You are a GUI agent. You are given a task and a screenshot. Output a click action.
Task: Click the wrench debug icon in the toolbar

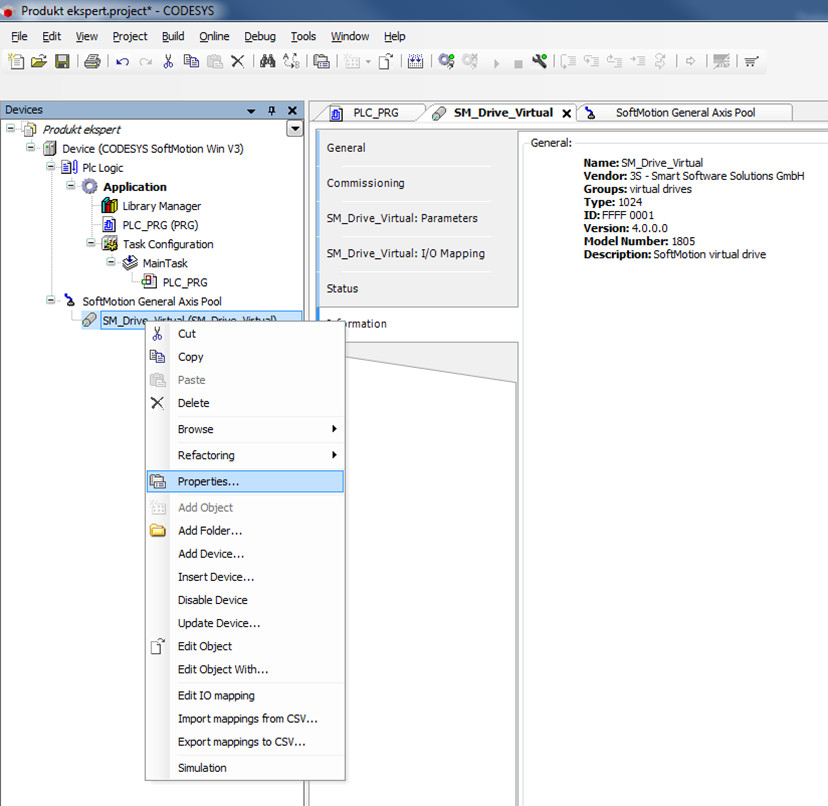pos(540,61)
